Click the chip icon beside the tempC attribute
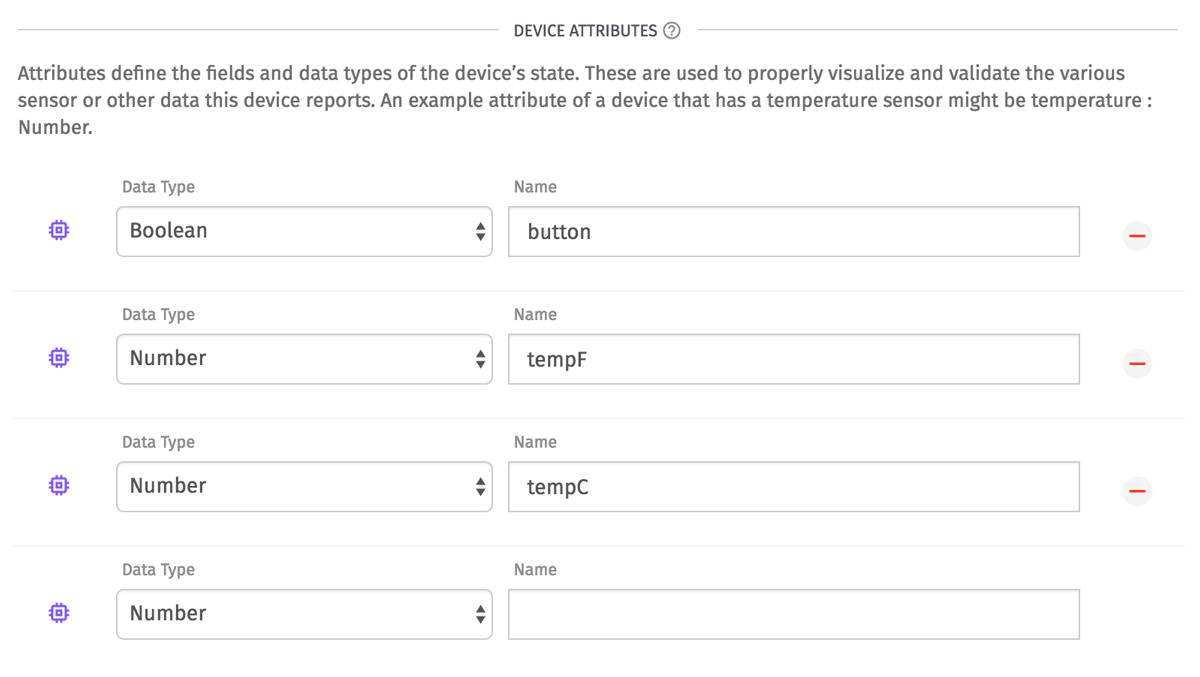Screen dimensions: 1200x677 pyautogui.click(x=59, y=485)
